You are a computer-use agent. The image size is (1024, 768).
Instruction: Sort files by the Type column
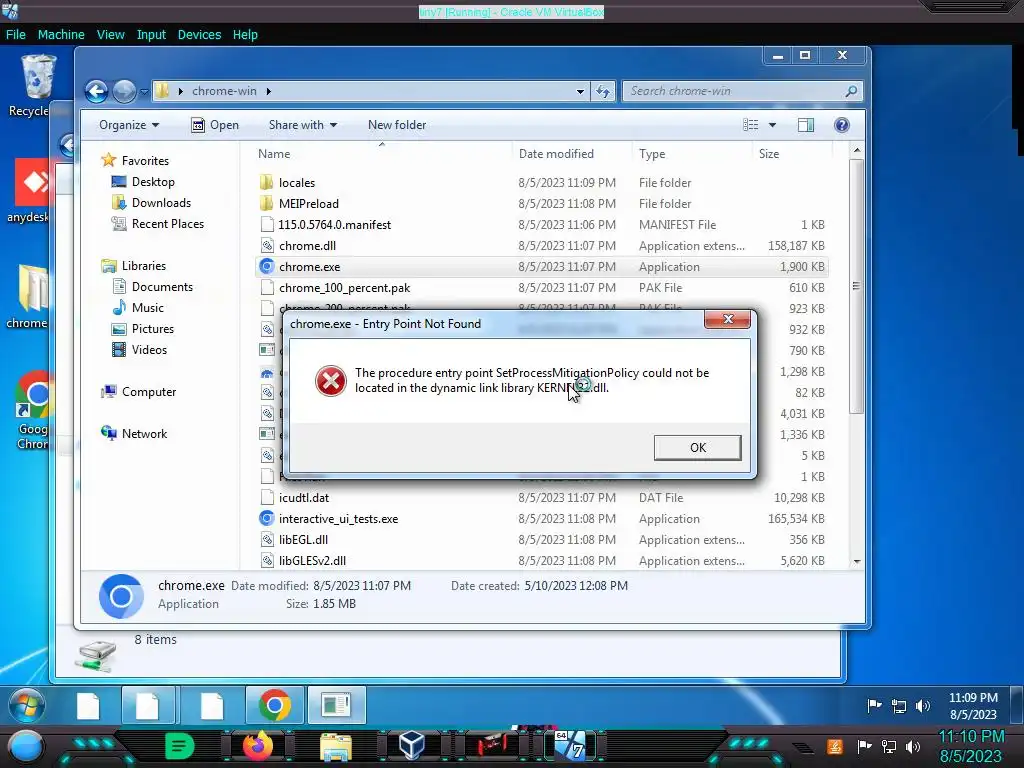[x=652, y=154]
